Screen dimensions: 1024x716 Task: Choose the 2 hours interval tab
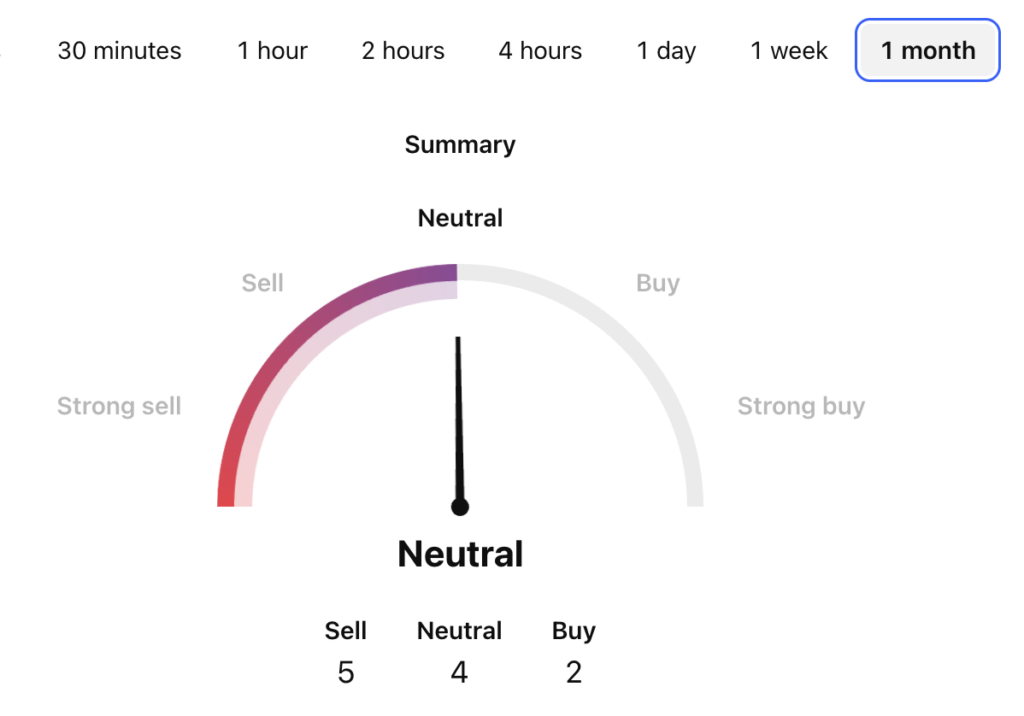pos(403,51)
